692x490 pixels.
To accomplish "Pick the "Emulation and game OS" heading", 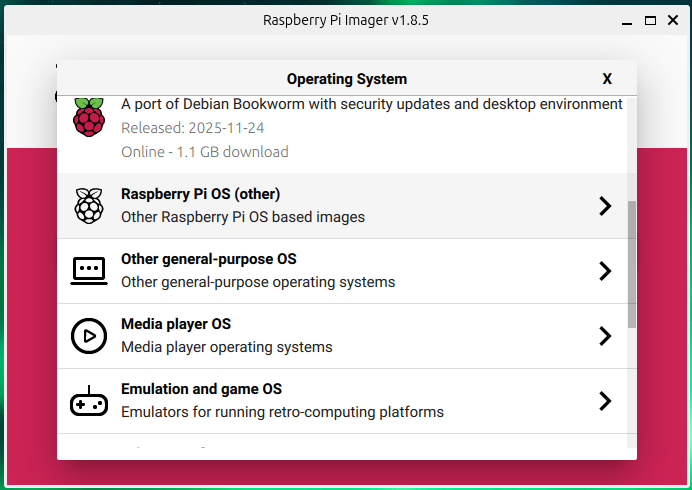I will click(x=201, y=389).
